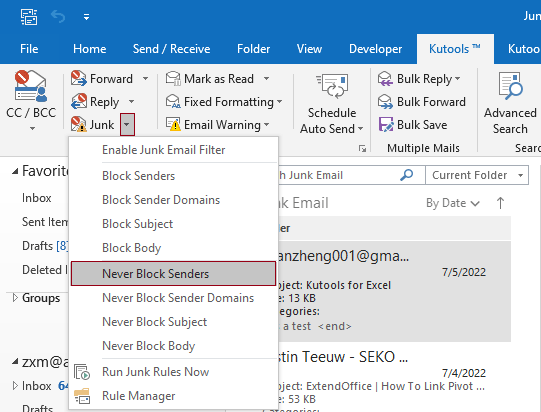Viewport: 541px width, 412px height.
Task: Open the Current Folder scope dropdown
Action: (477, 175)
